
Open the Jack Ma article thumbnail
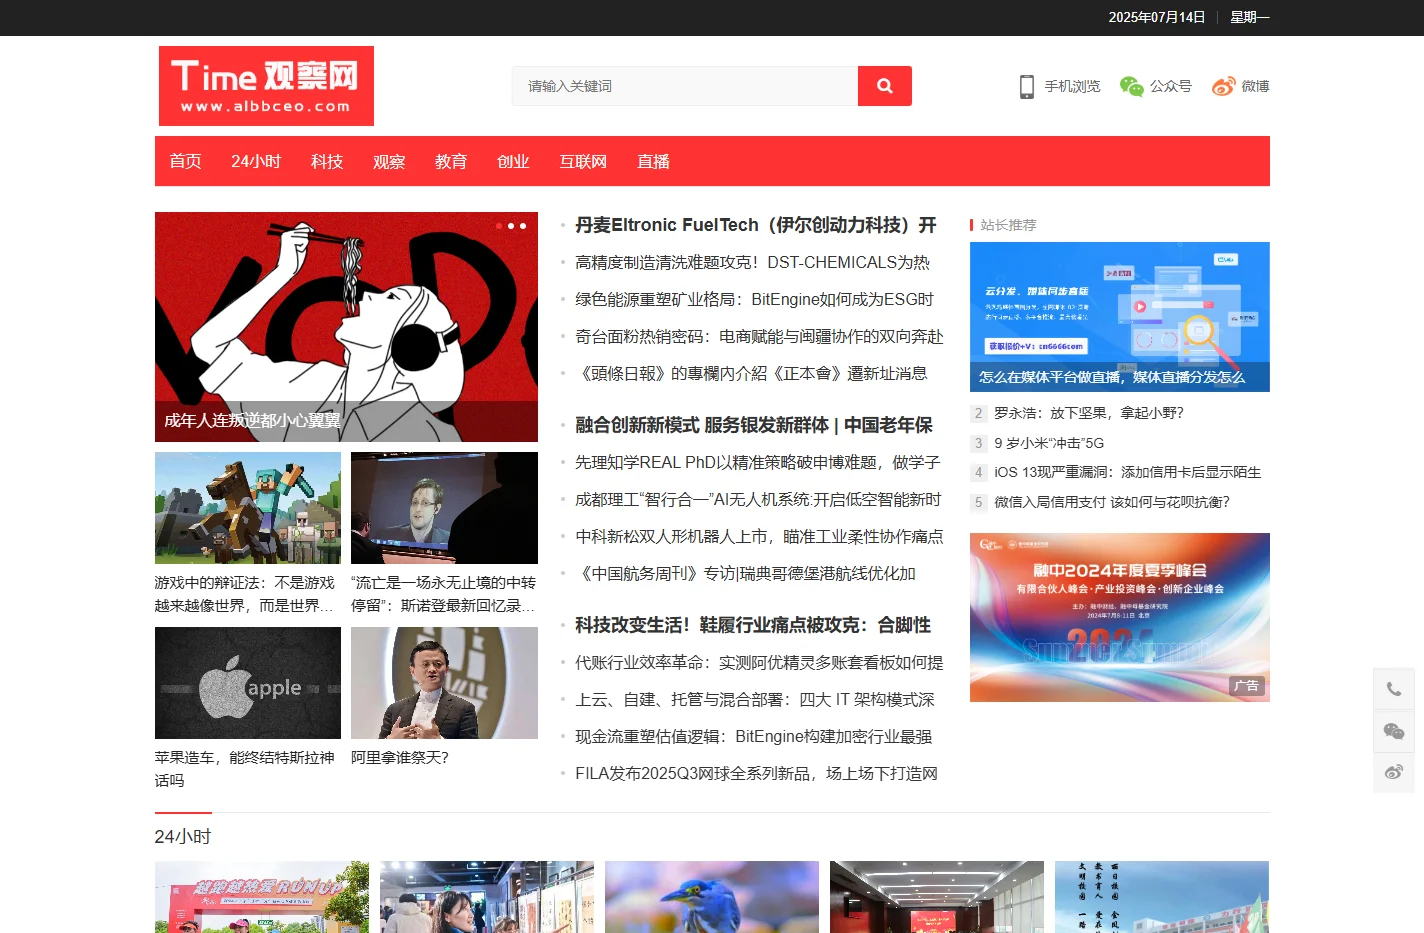(444, 683)
